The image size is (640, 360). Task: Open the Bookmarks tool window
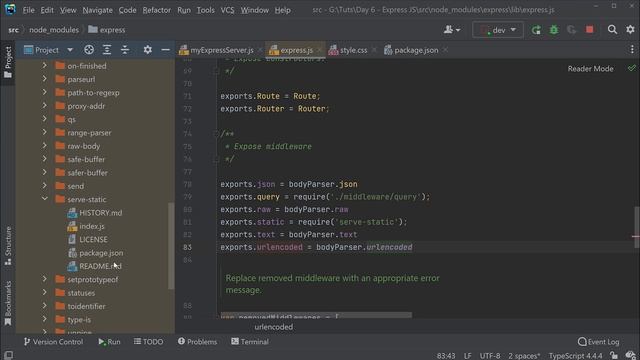click(x=8, y=303)
